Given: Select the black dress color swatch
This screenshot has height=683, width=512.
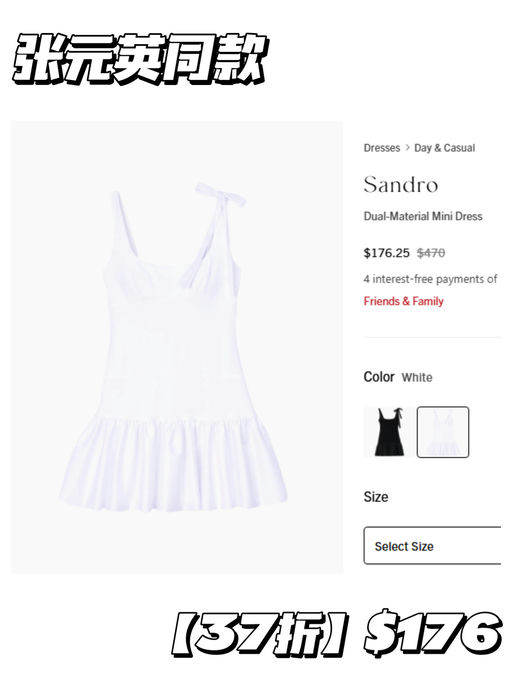Looking at the screenshot, I should [389, 432].
